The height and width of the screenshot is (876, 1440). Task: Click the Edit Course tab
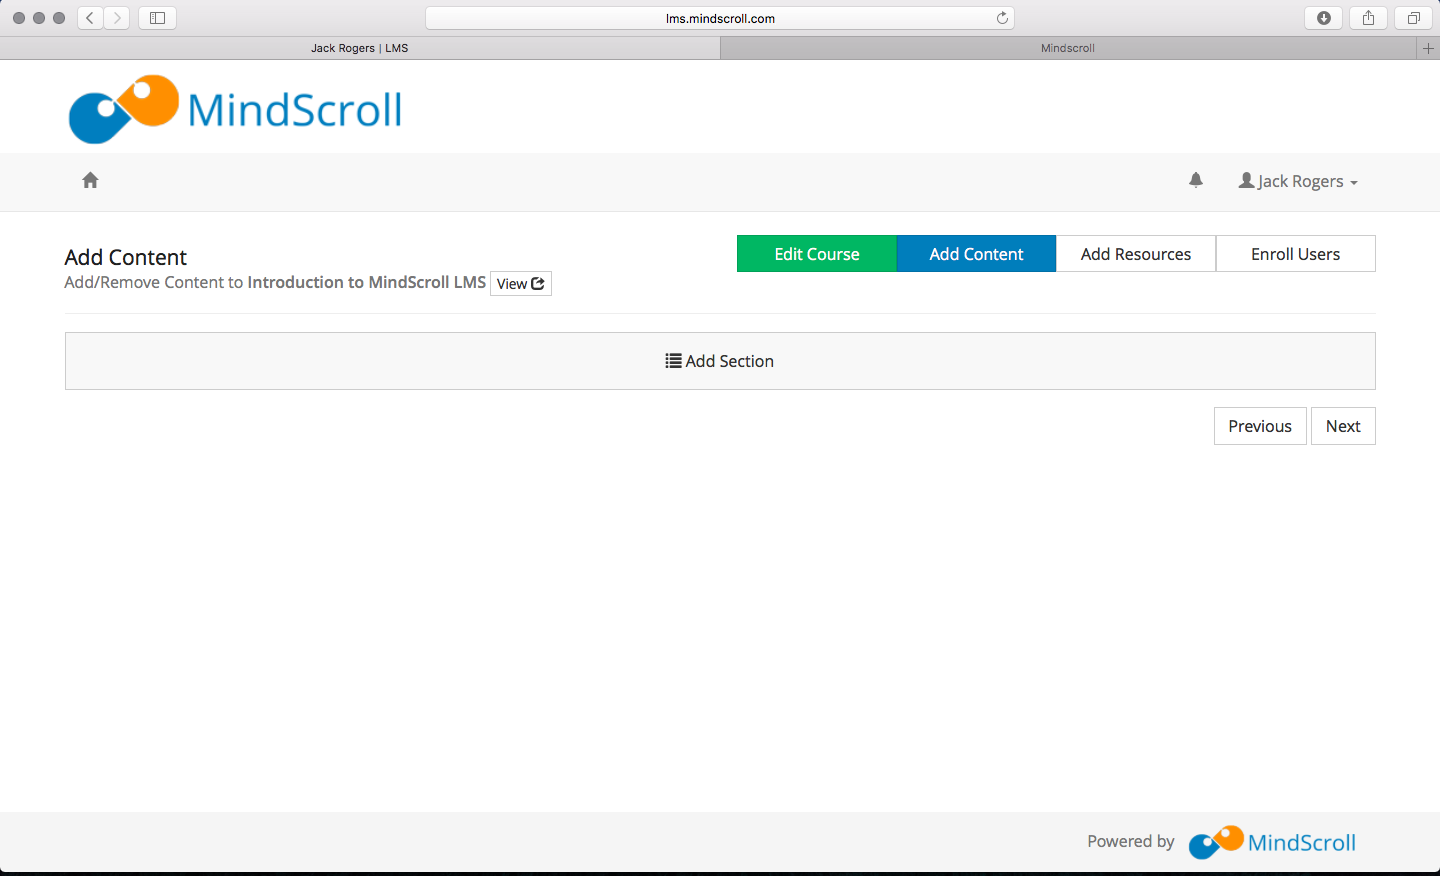817,254
